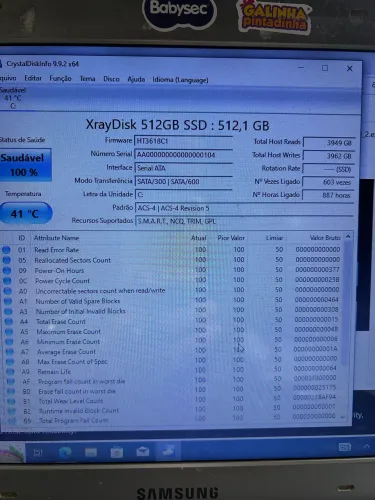Click the Firmware field HT3618C1

(183, 141)
